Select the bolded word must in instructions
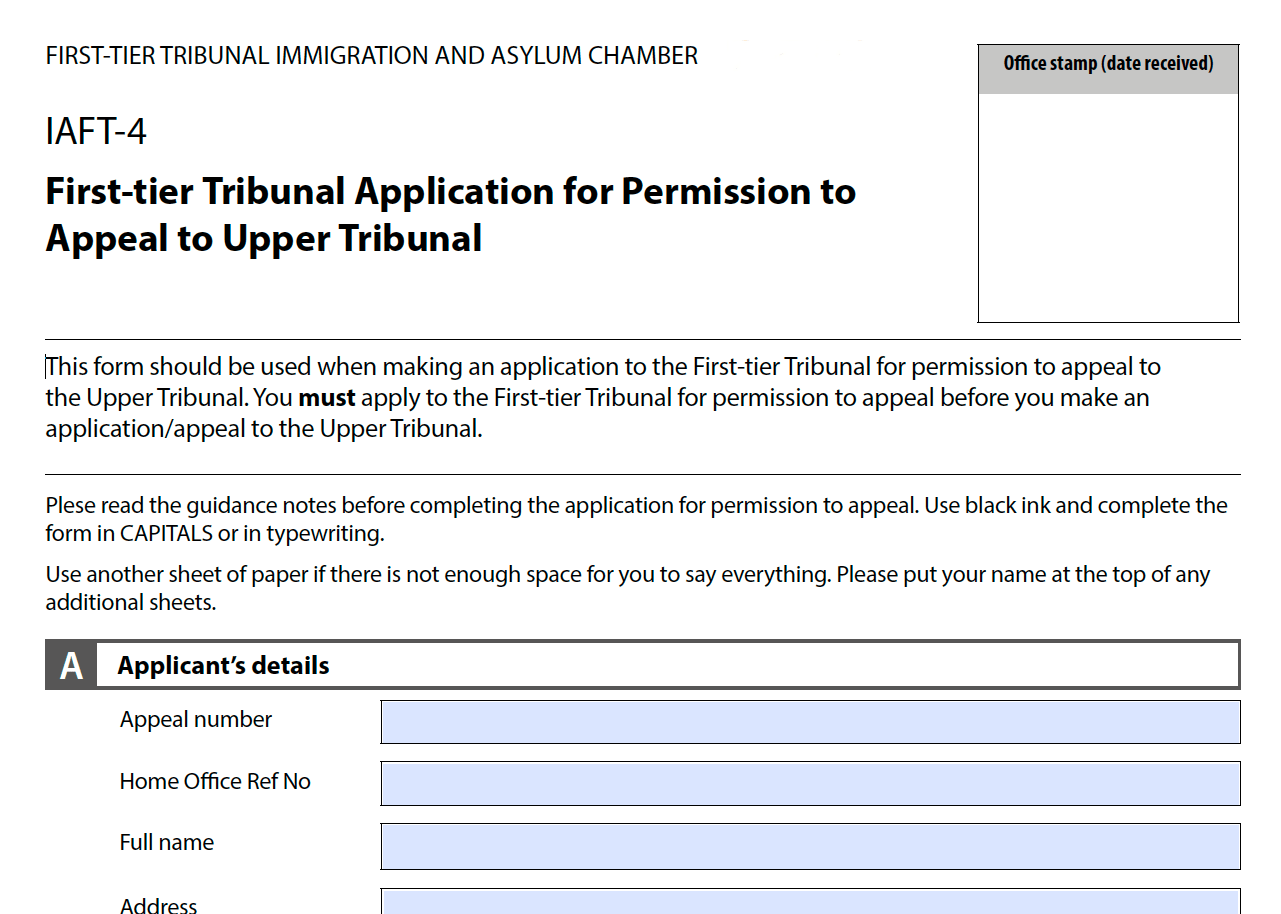Image resolution: width=1281 pixels, height=914 pixels. coord(330,397)
